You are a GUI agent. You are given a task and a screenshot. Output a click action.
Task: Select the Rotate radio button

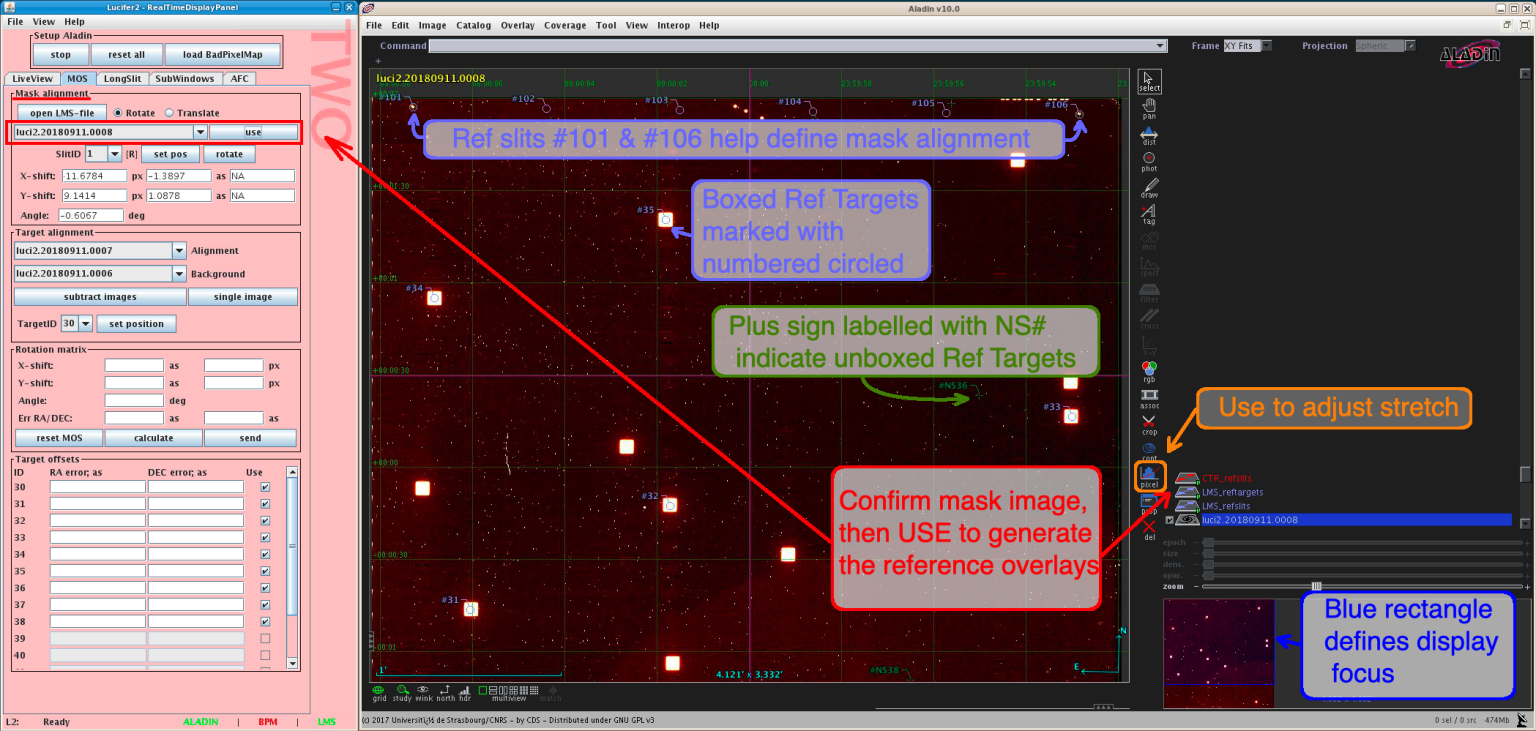coord(119,113)
